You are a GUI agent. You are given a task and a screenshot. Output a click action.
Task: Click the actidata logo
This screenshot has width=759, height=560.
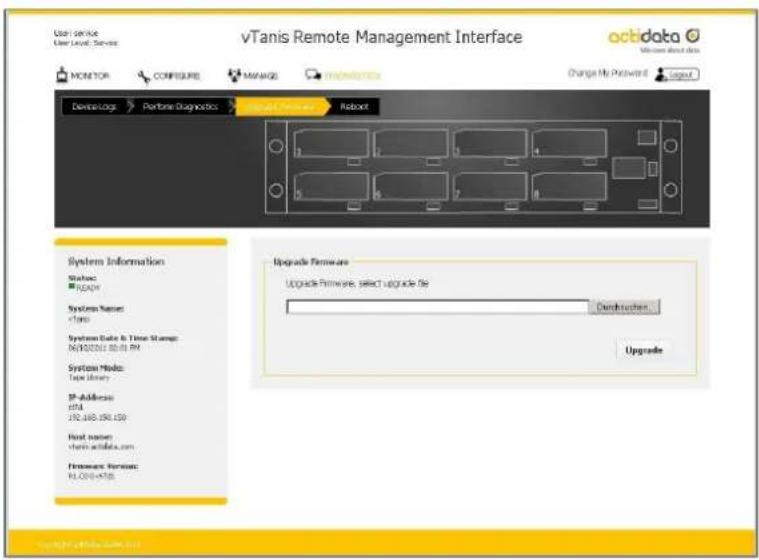coord(654,37)
